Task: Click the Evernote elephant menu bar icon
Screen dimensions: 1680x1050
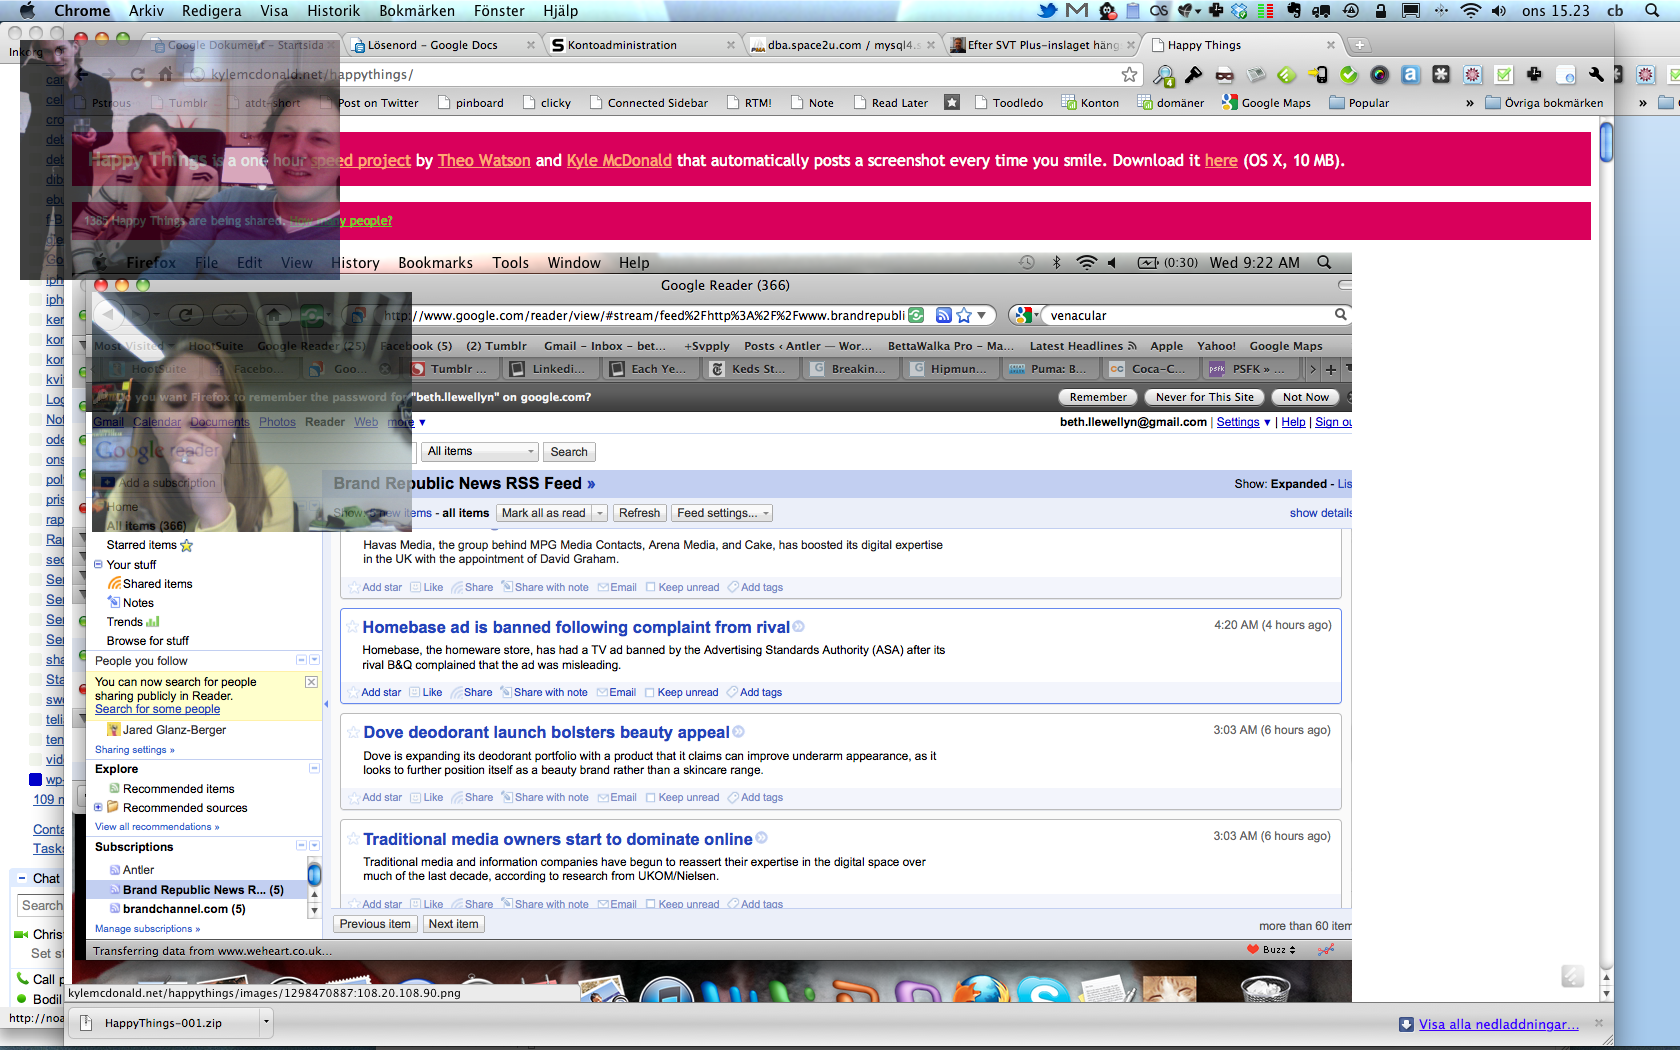Action: 1293,11
